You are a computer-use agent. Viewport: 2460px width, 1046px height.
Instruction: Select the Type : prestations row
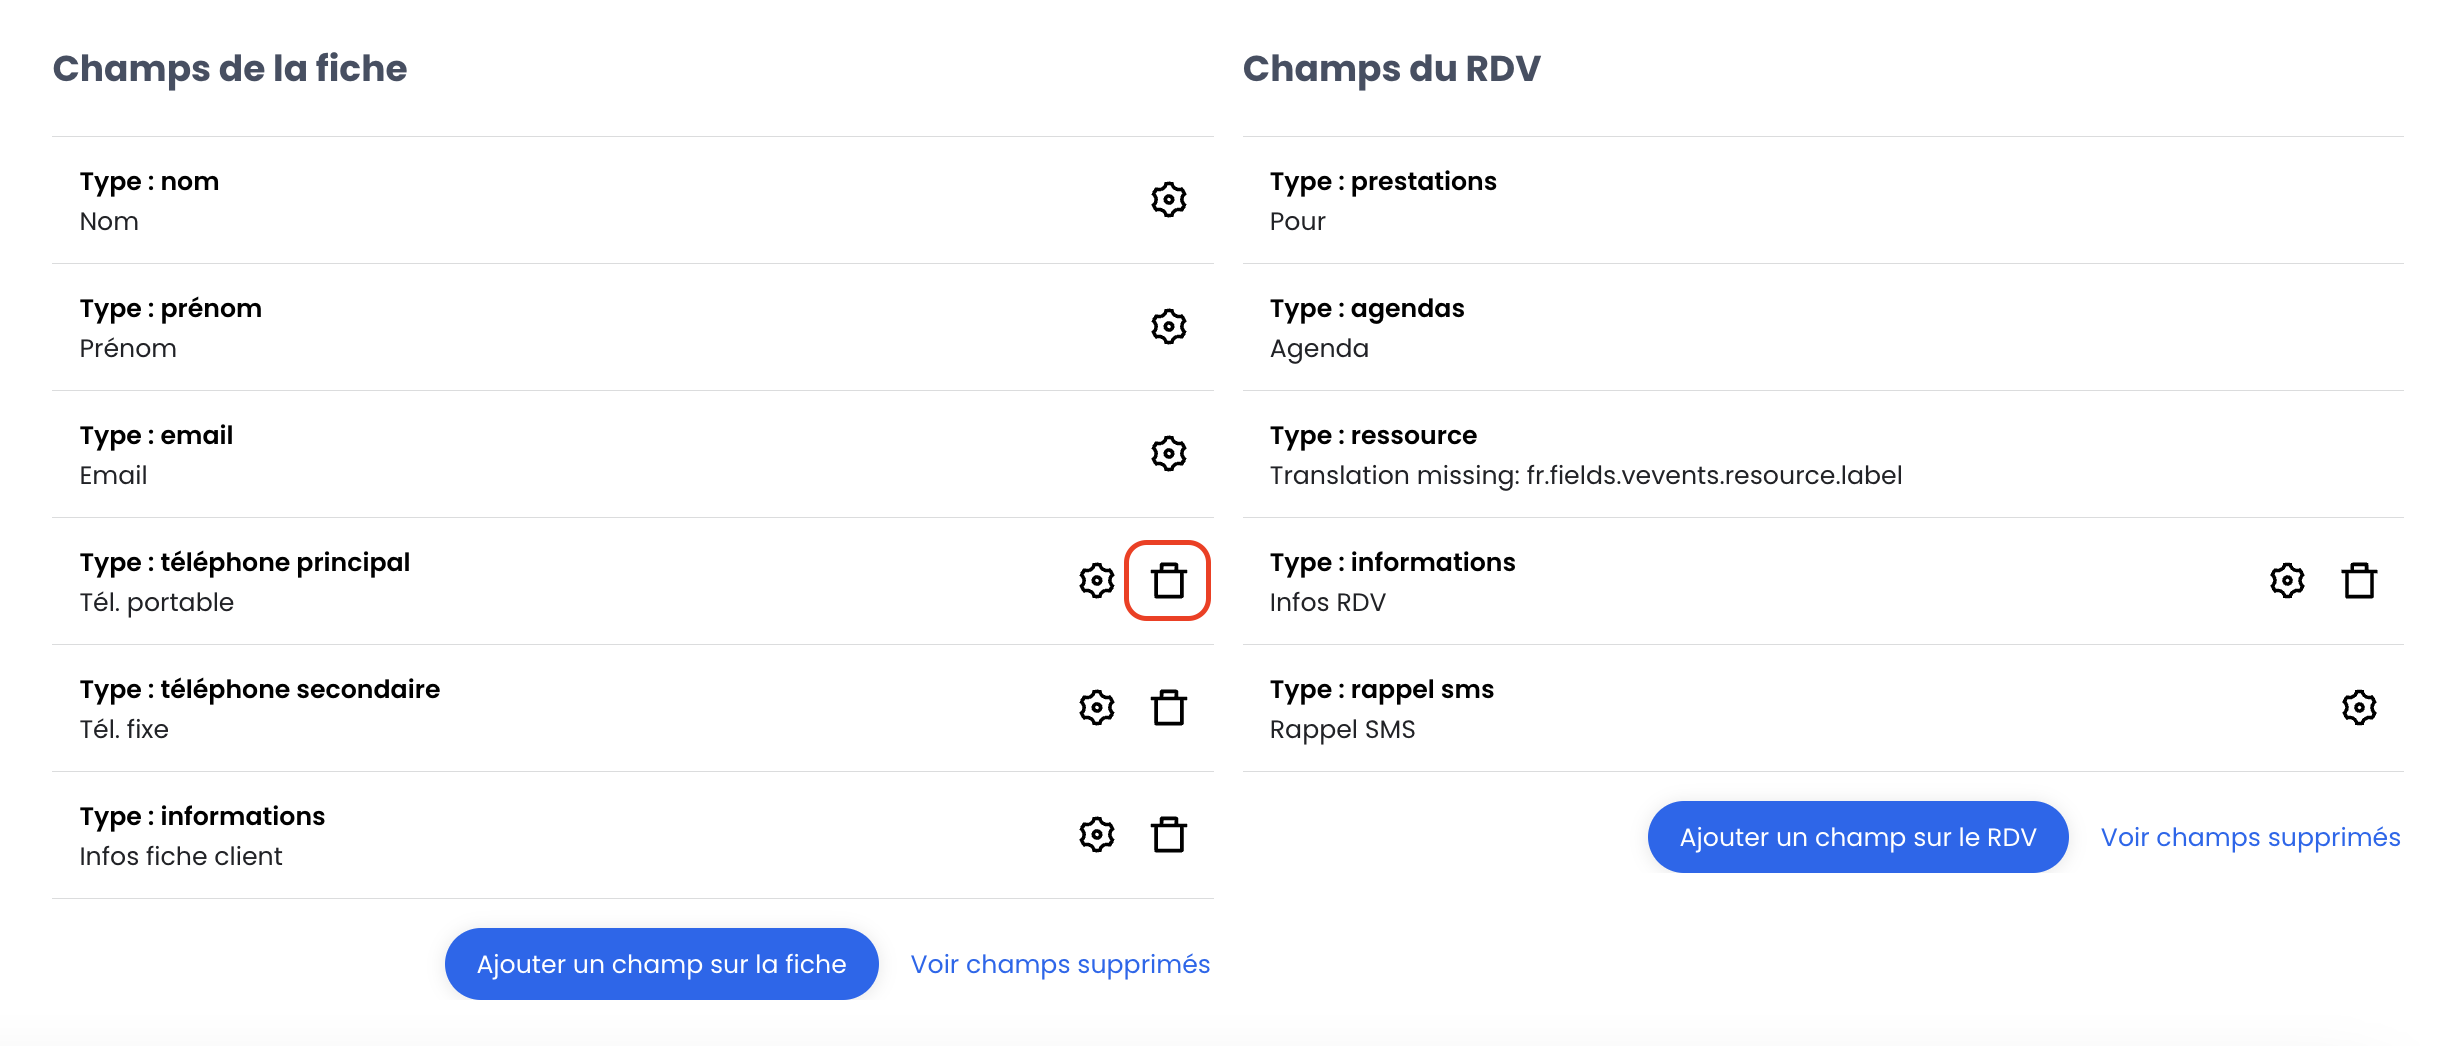click(x=1823, y=200)
